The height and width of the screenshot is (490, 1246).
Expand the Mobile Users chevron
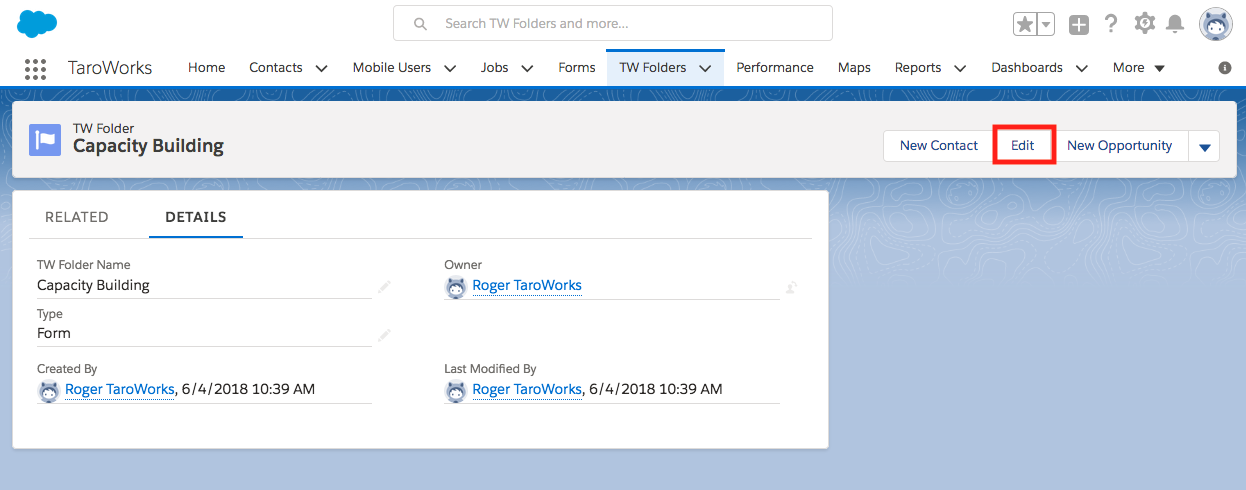(x=450, y=68)
